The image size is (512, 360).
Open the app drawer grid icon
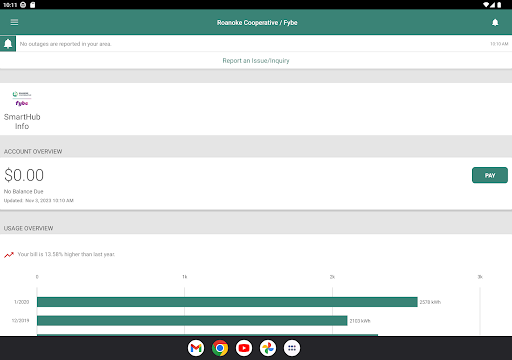click(x=292, y=348)
